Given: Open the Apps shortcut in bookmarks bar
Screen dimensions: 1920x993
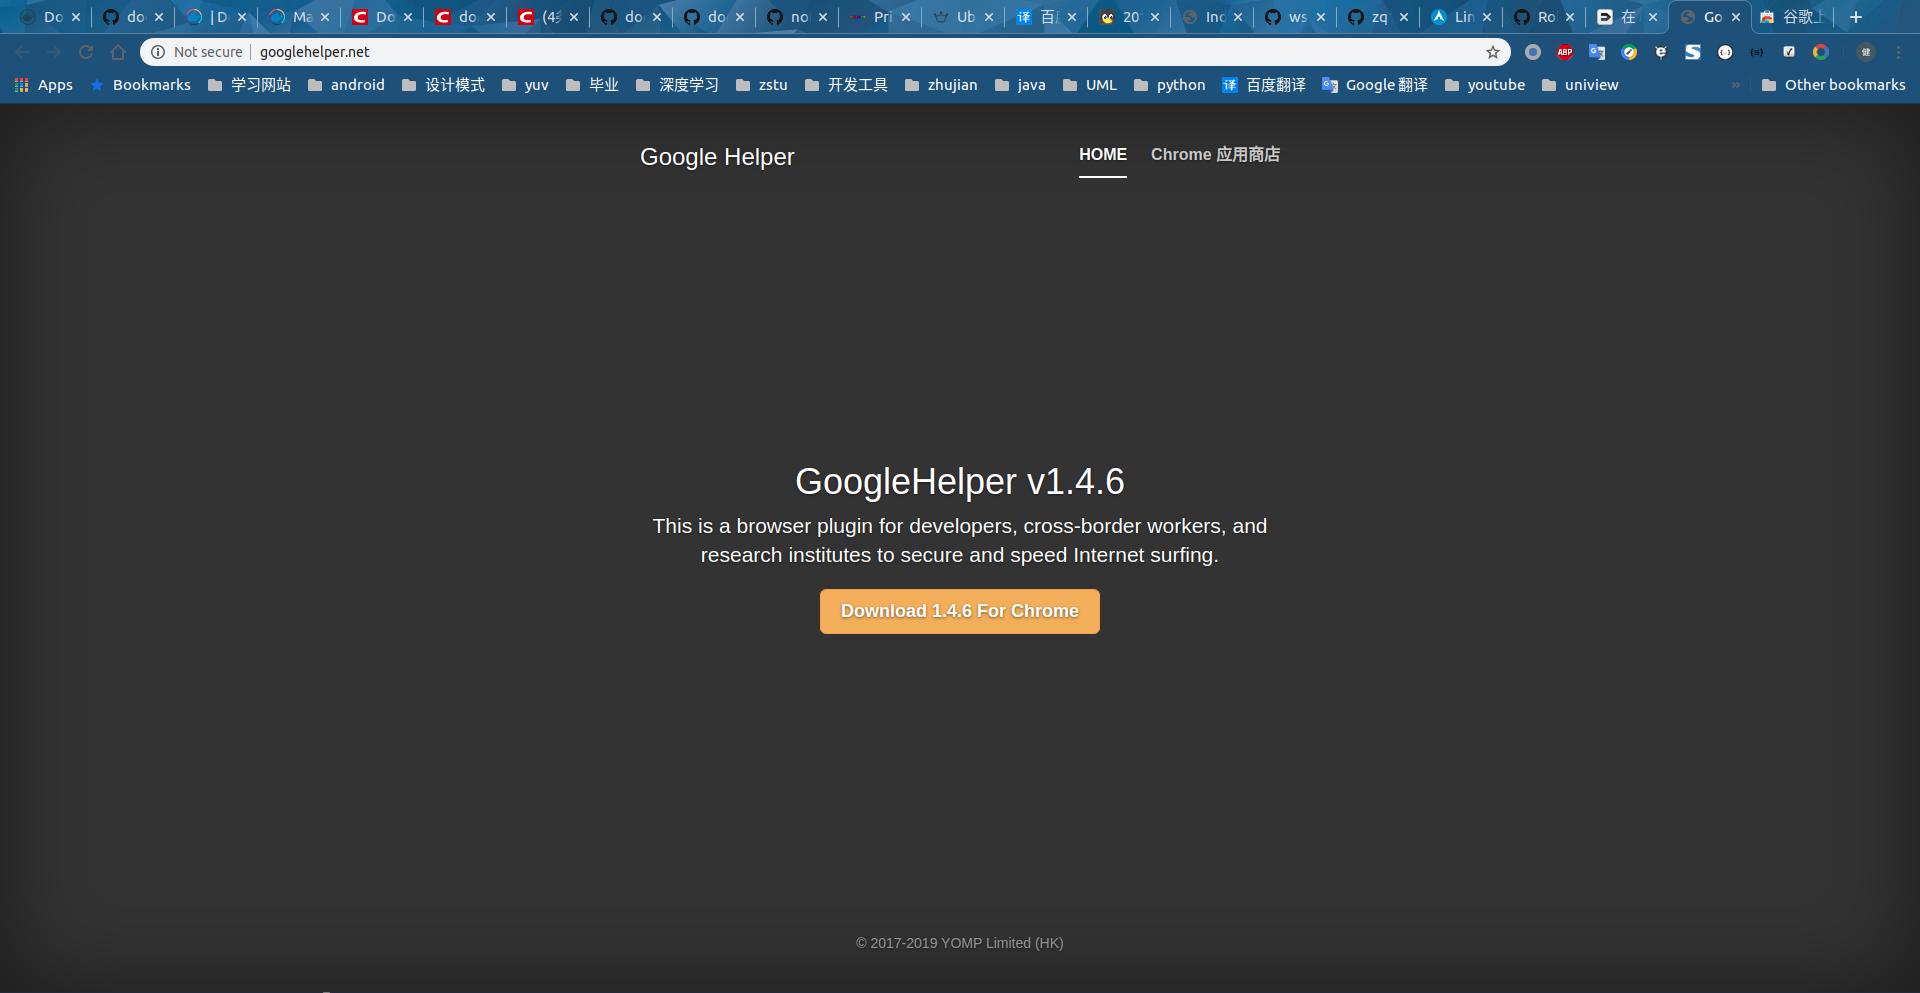Looking at the screenshot, I should click(x=44, y=85).
